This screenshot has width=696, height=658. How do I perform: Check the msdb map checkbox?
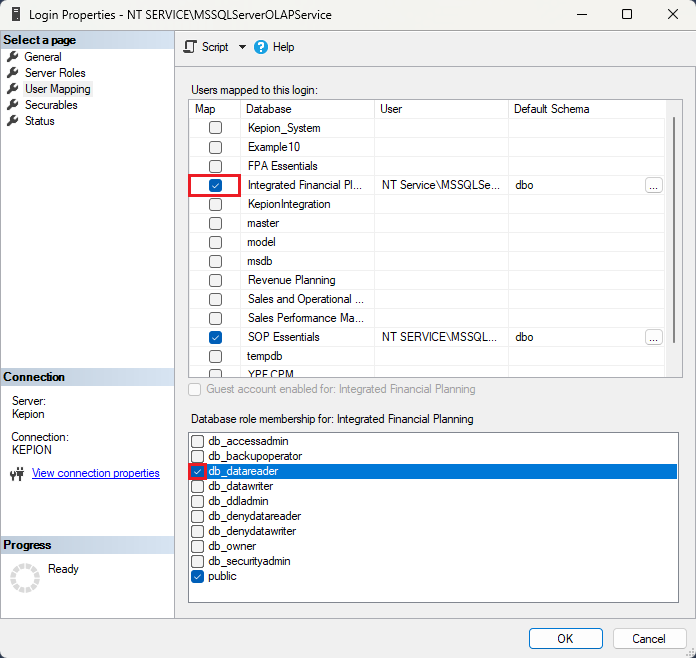pyautogui.click(x=215, y=262)
